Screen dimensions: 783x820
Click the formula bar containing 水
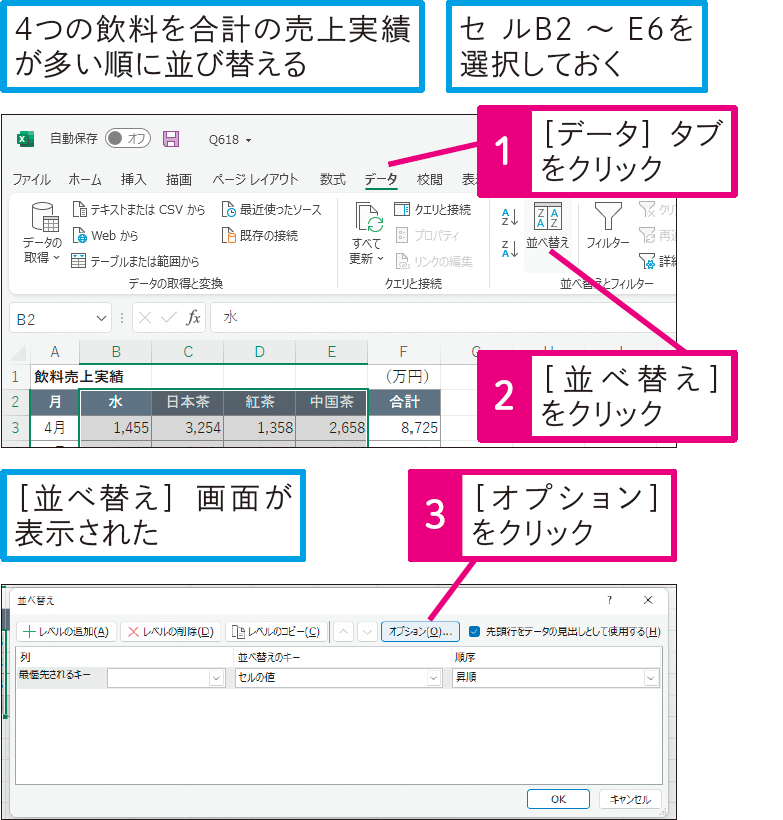click(442, 317)
